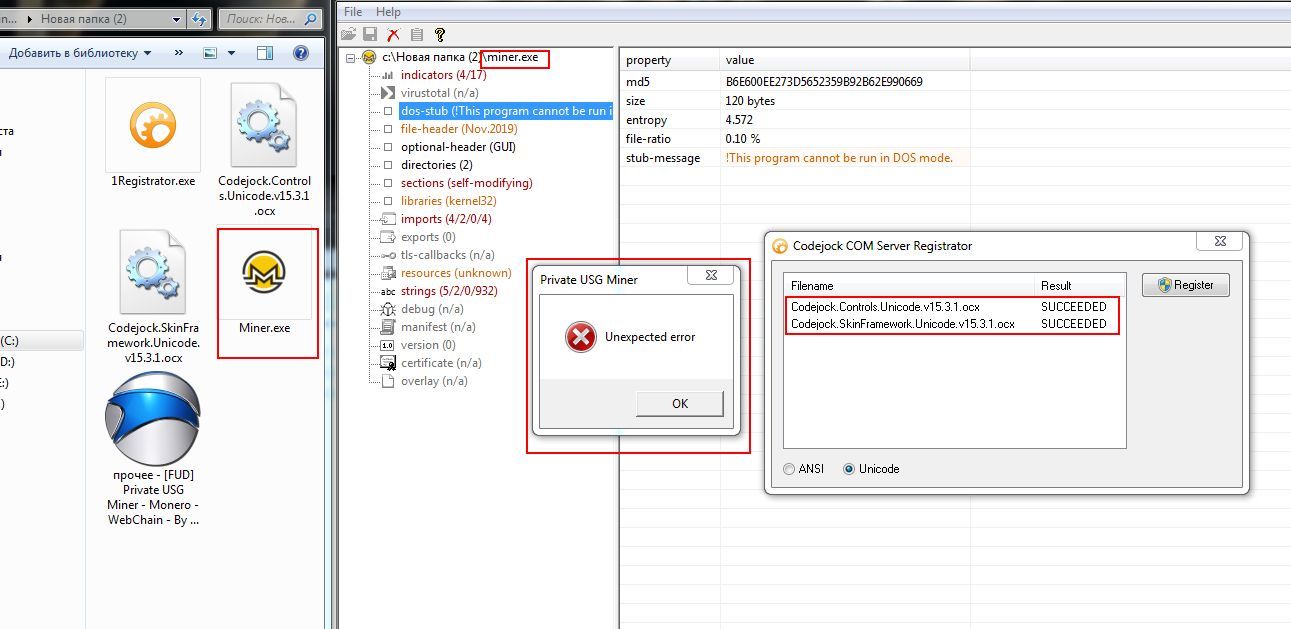Select Codejock.Controls.Unicode.v15.3.1.ocx row in Registrator list

pyautogui.click(x=954, y=307)
